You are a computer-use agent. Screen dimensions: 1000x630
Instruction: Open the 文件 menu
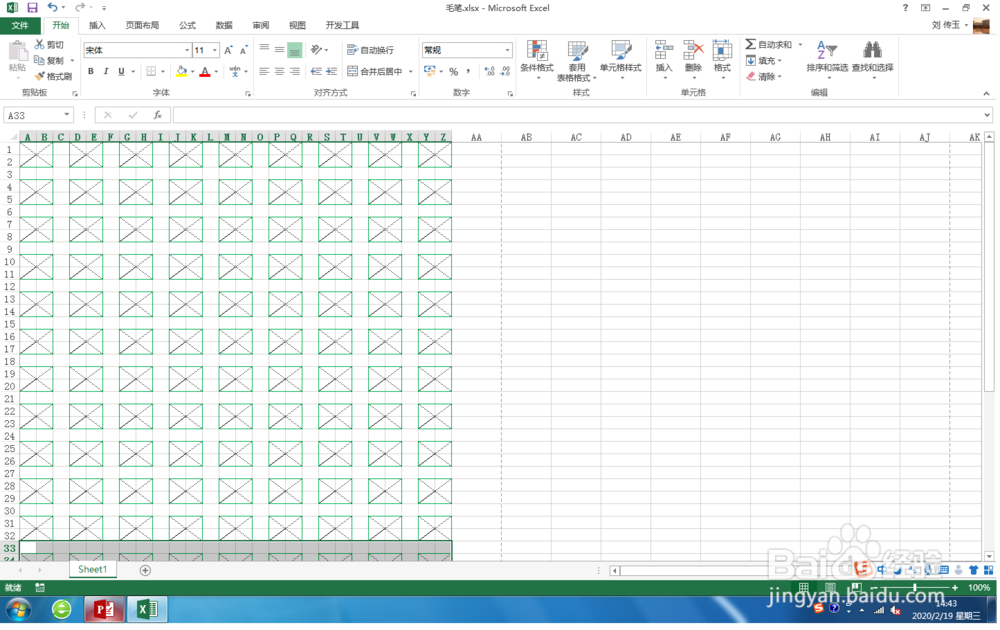[20, 25]
